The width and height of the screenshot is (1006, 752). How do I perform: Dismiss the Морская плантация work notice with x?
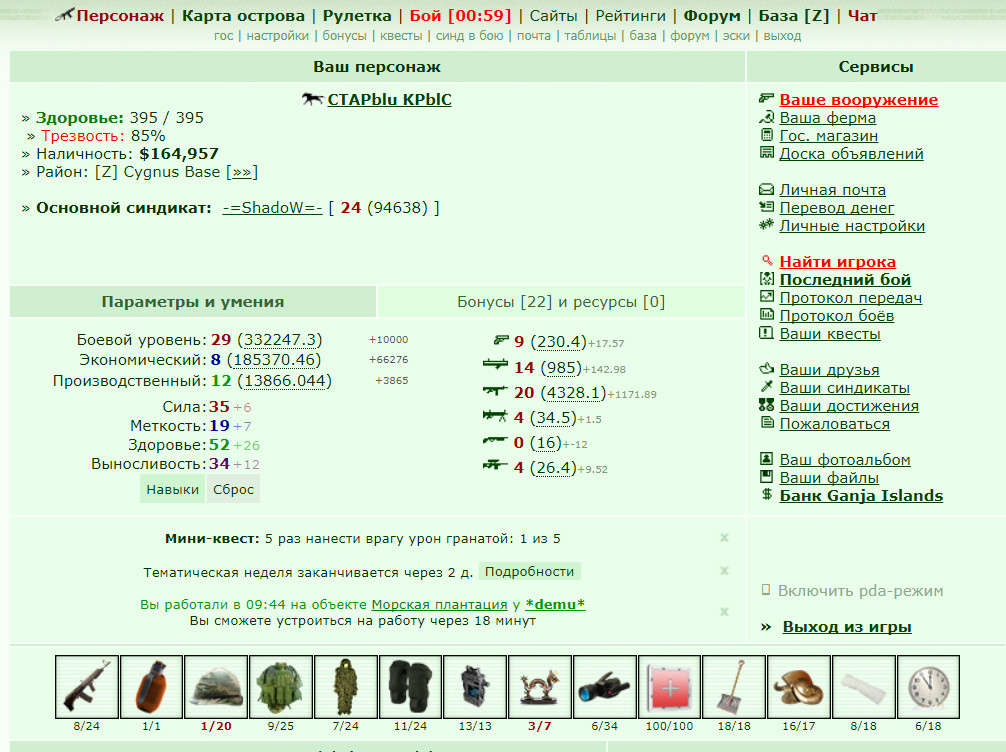(x=724, y=611)
